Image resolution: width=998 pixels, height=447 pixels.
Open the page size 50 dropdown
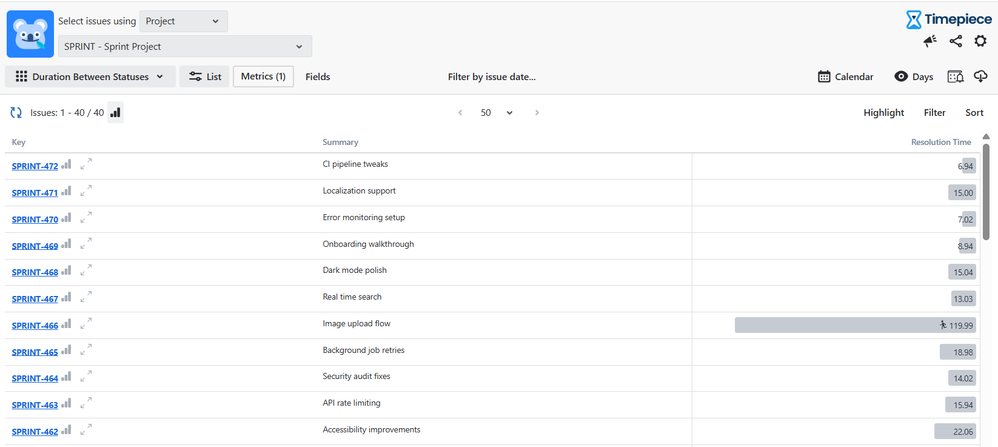pyautogui.click(x=496, y=113)
